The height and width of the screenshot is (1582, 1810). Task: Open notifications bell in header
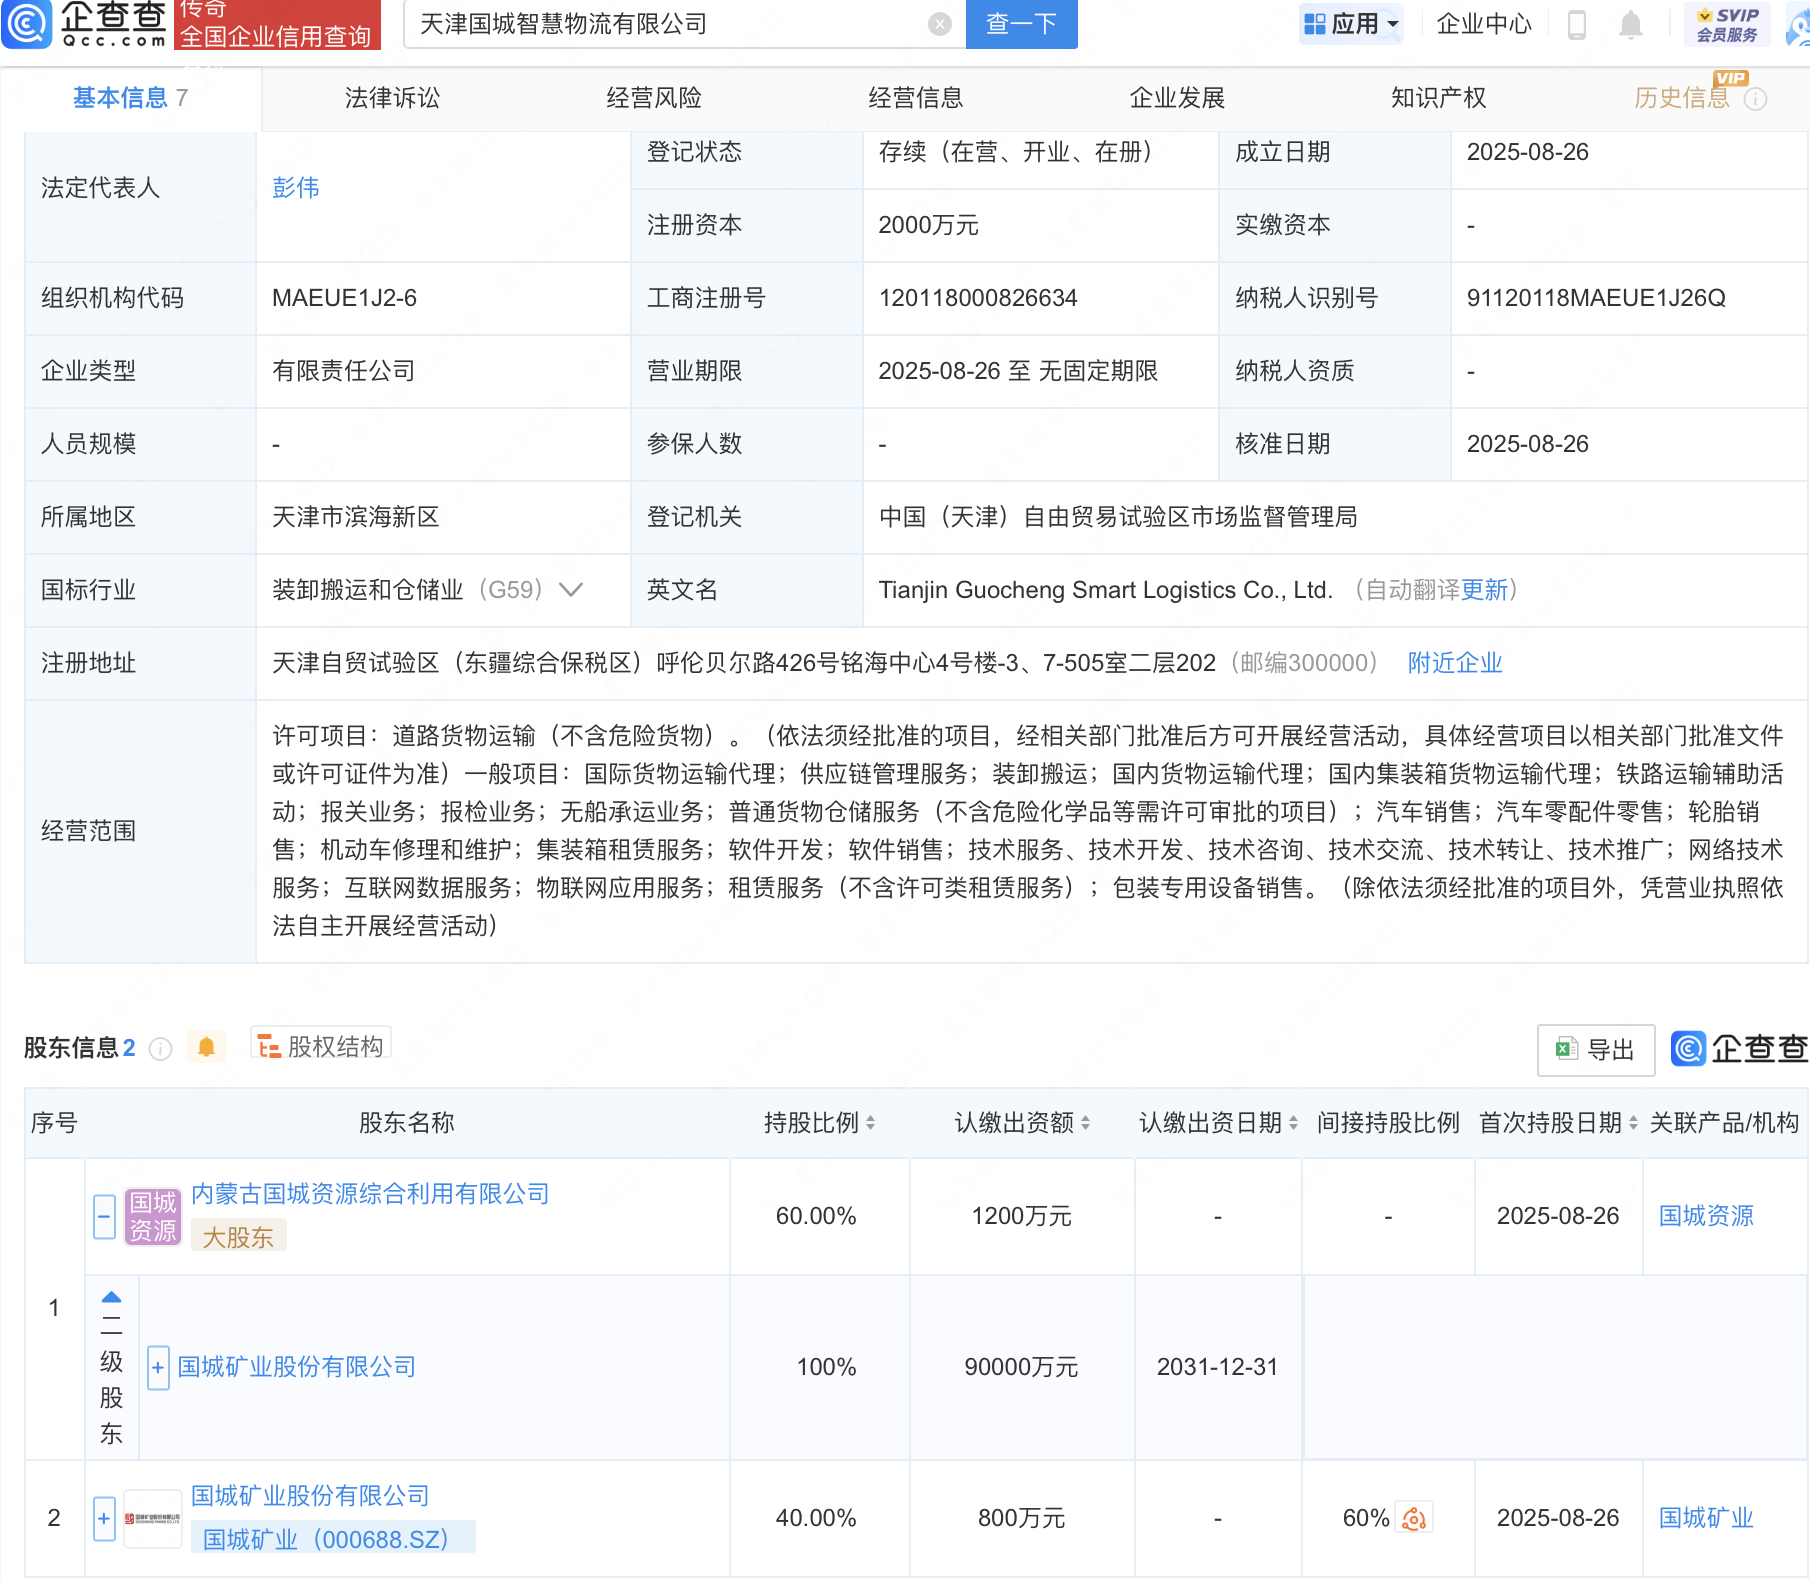(x=1630, y=24)
